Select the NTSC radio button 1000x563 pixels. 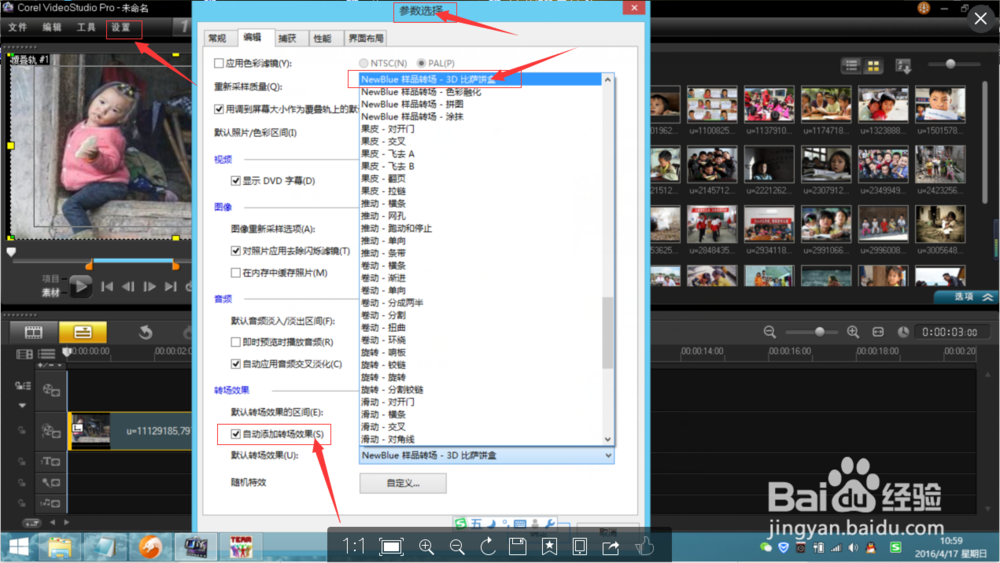(x=364, y=63)
